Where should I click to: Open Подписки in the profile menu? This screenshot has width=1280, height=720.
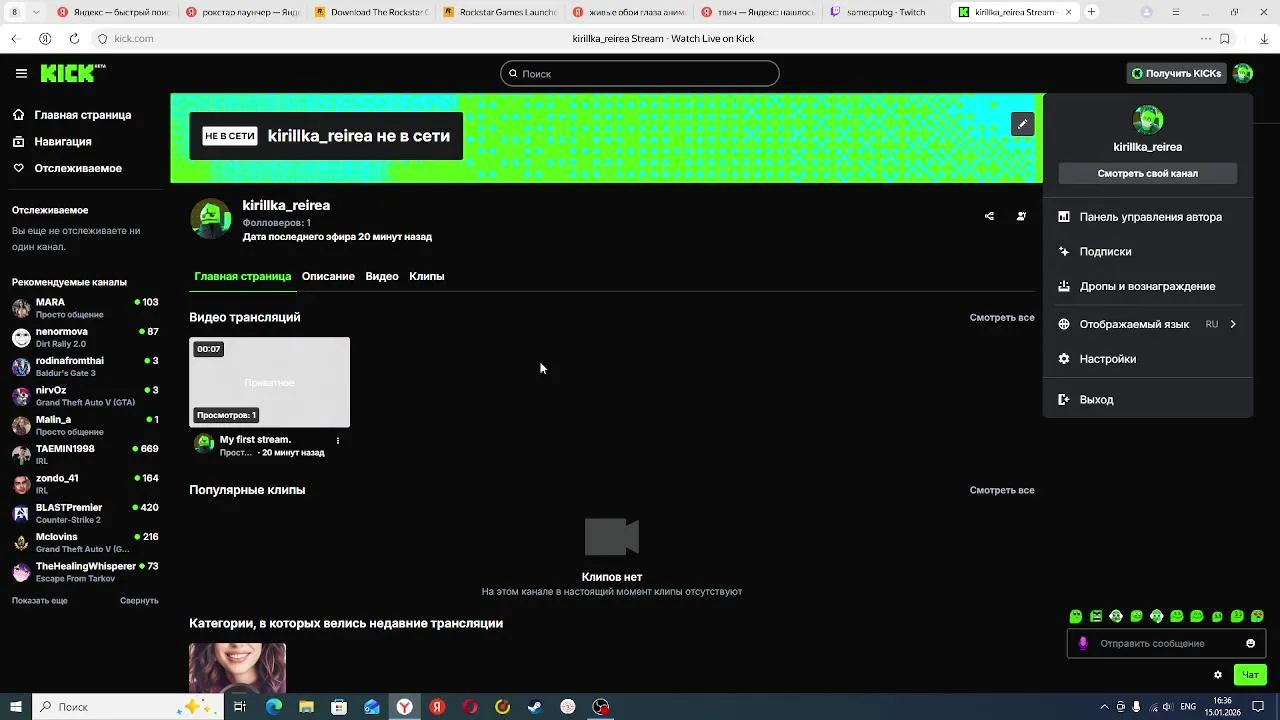coord(1148,252)
